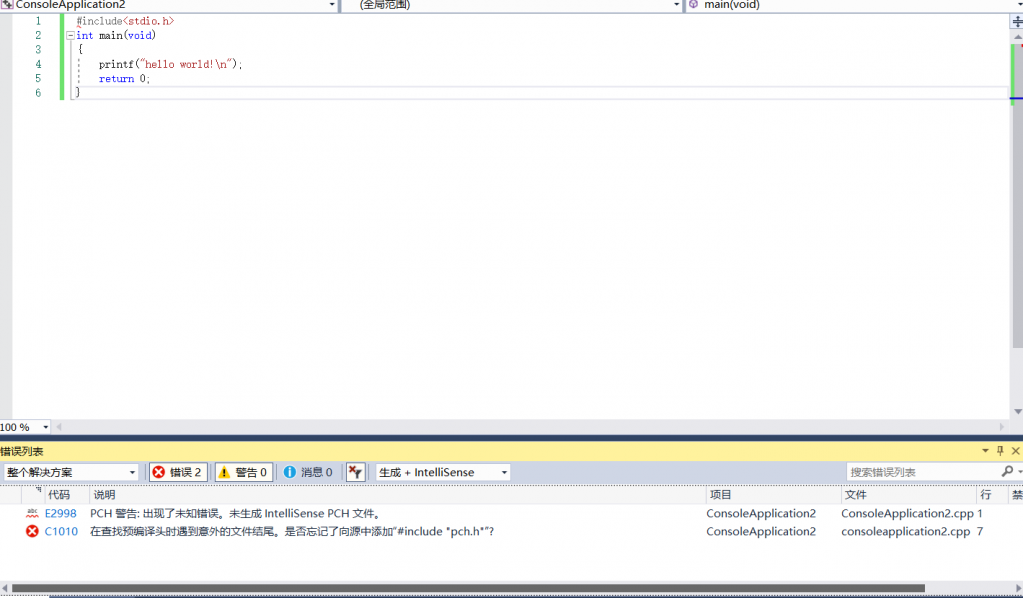Click project cell in the C1010 row
The height and width of the screenshot is (598, 1023).
tap(761, 531)
